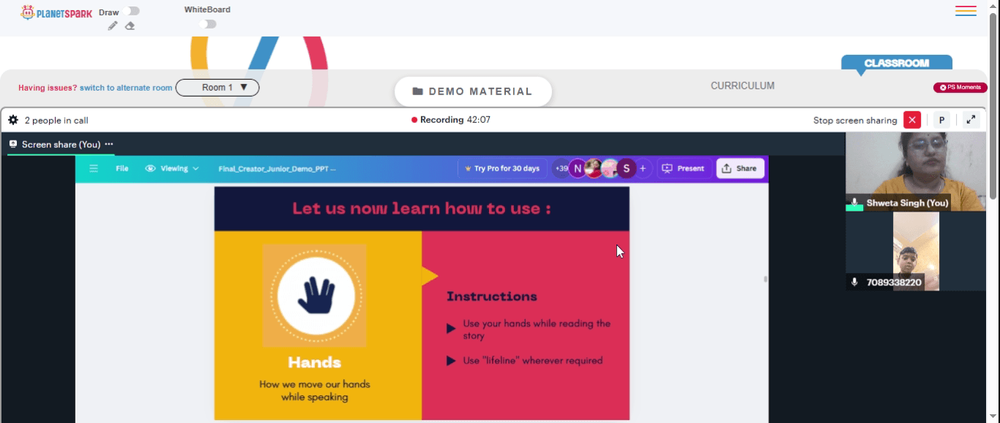Click the P button in call bar

point(941,120)
